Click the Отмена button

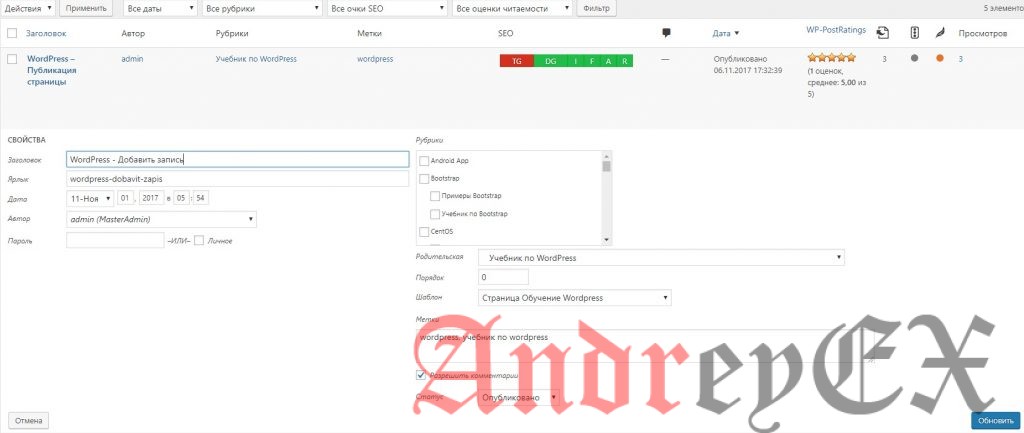[28, 421]
